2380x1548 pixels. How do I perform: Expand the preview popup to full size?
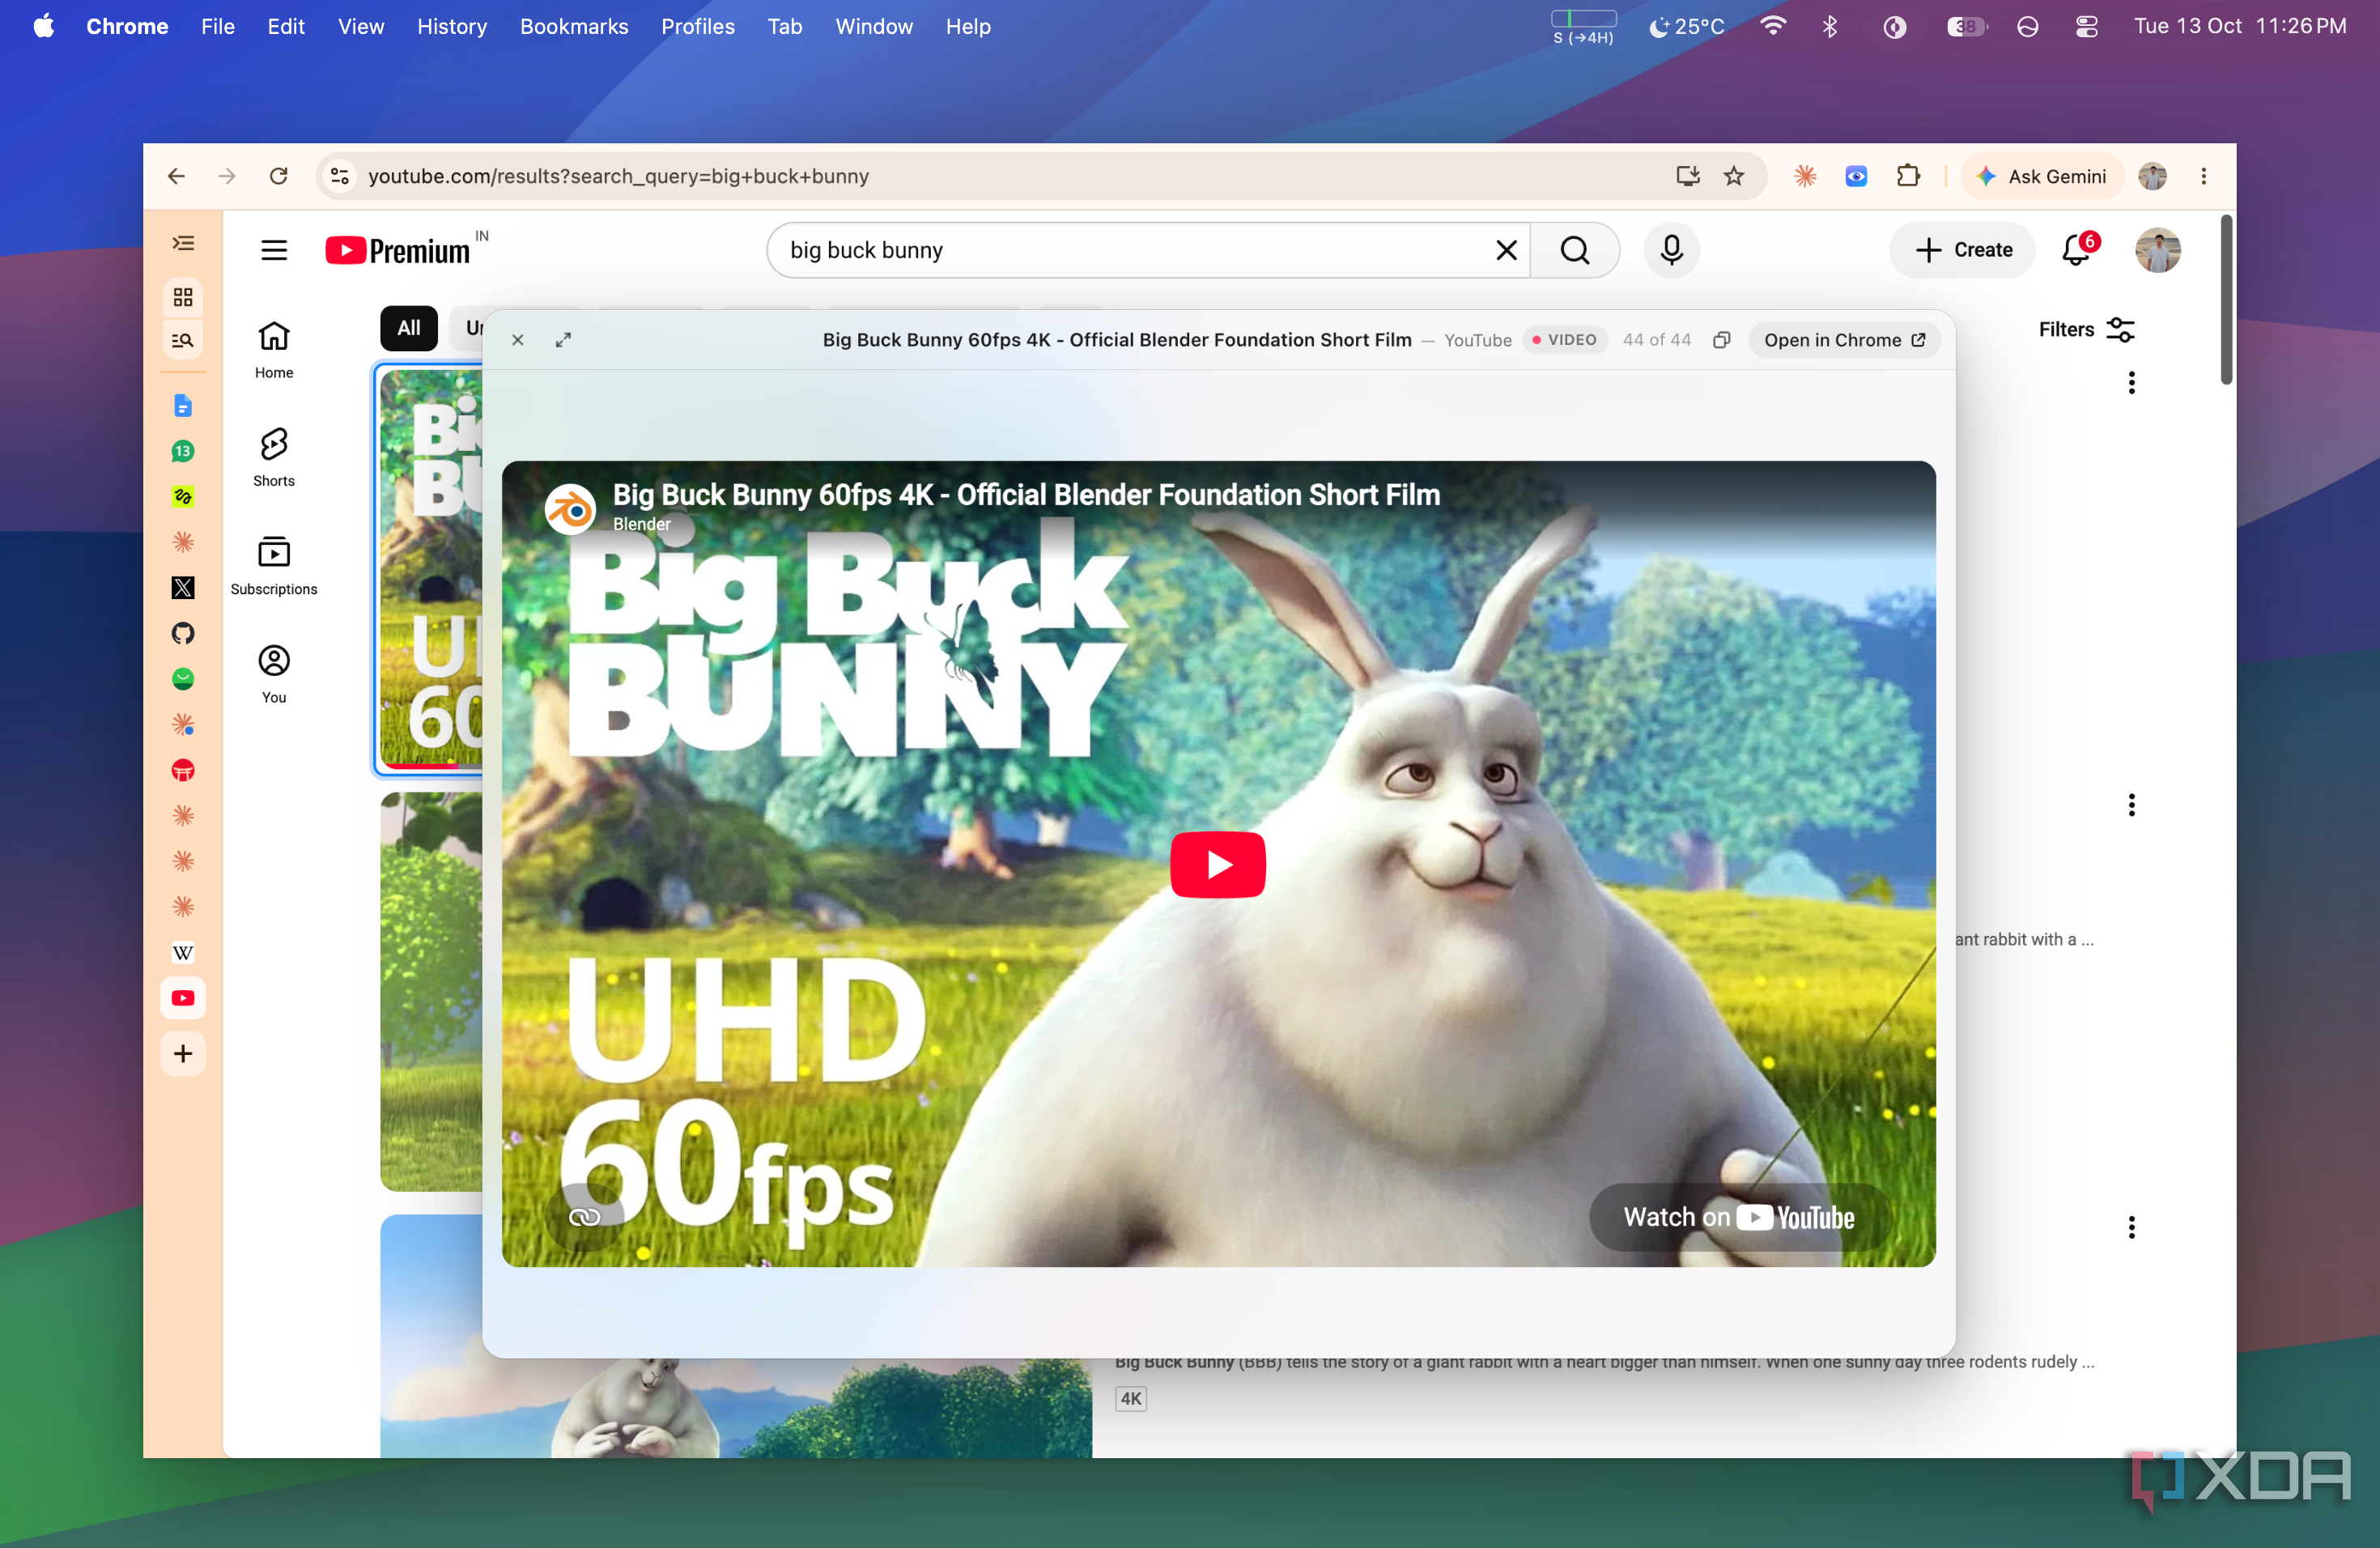point(564,340)
